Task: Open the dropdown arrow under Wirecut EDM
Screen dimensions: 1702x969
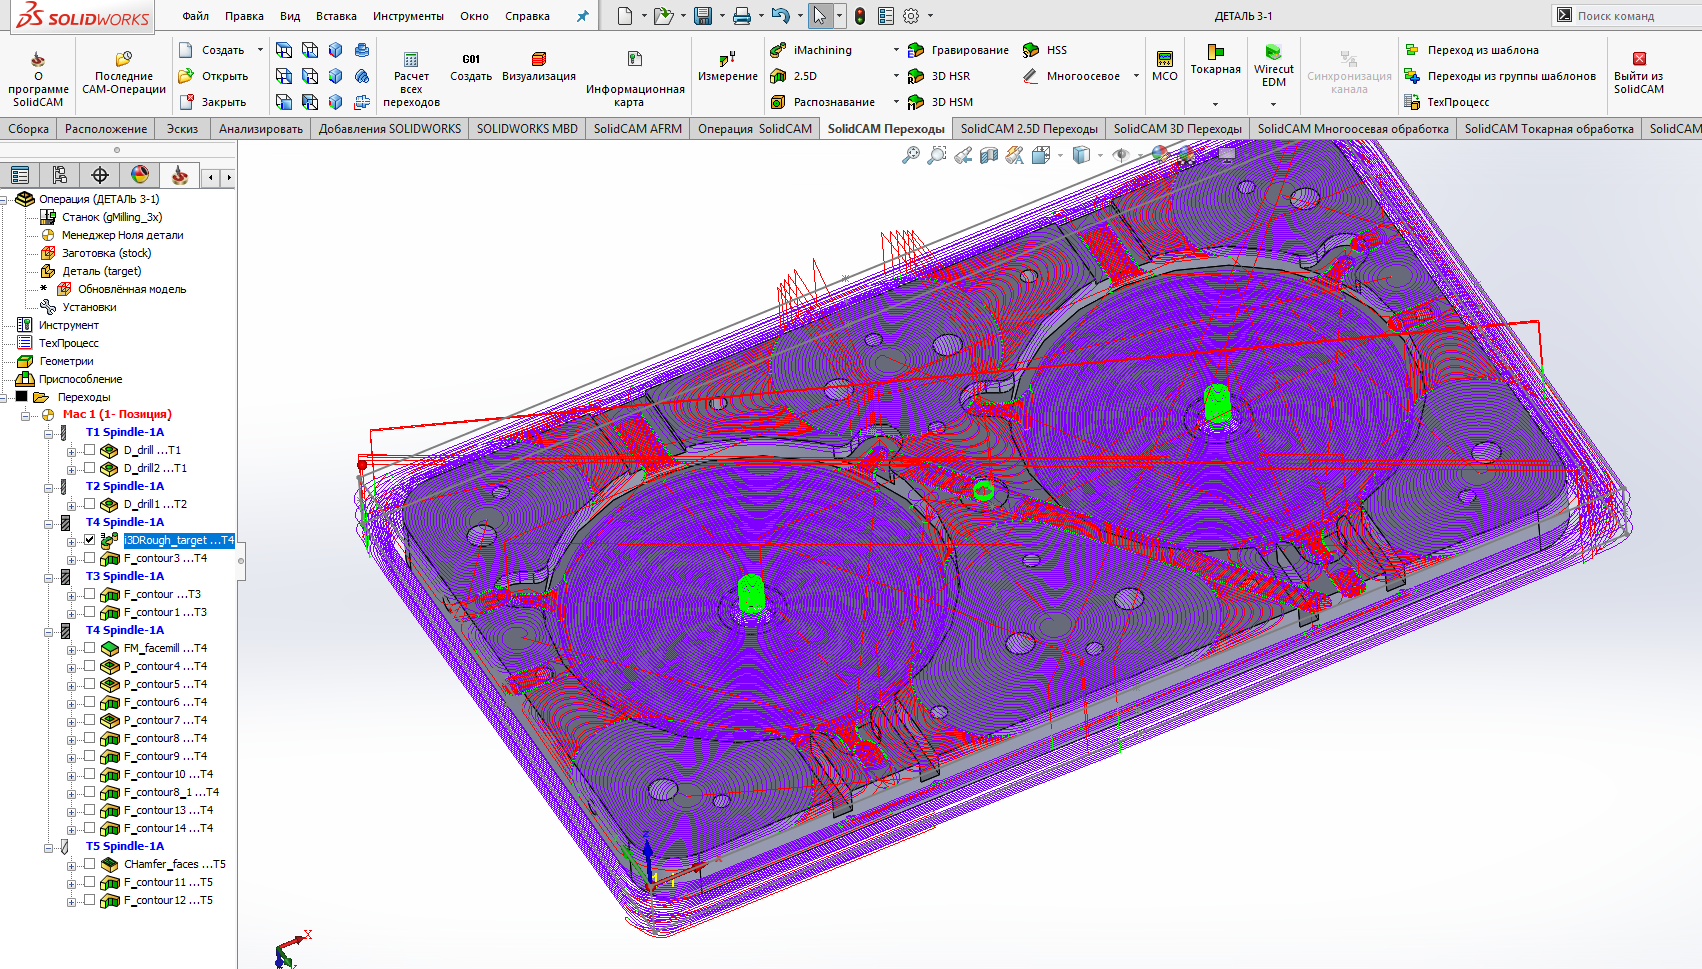Action: (x=1273, y=104)
